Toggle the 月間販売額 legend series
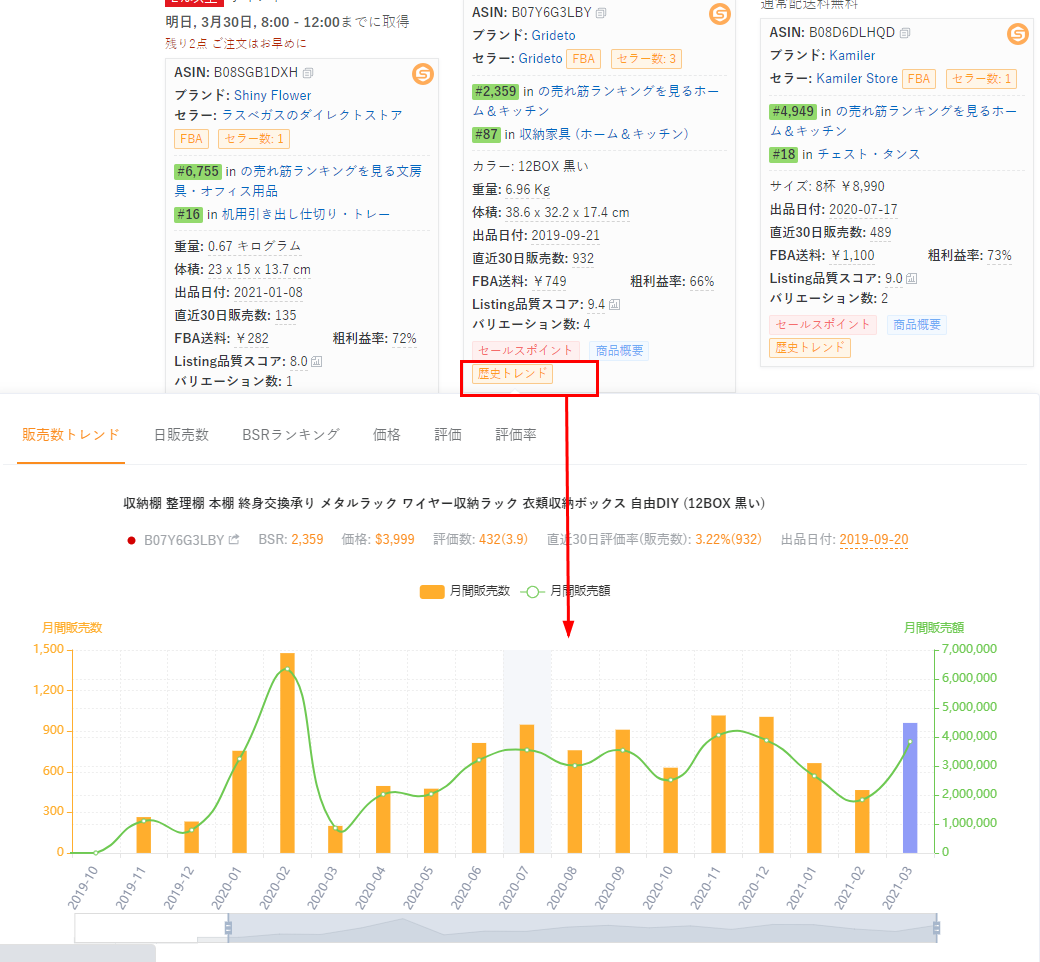Image resolution: width=1040 pixels, height=962 pixels. point(566,591)
